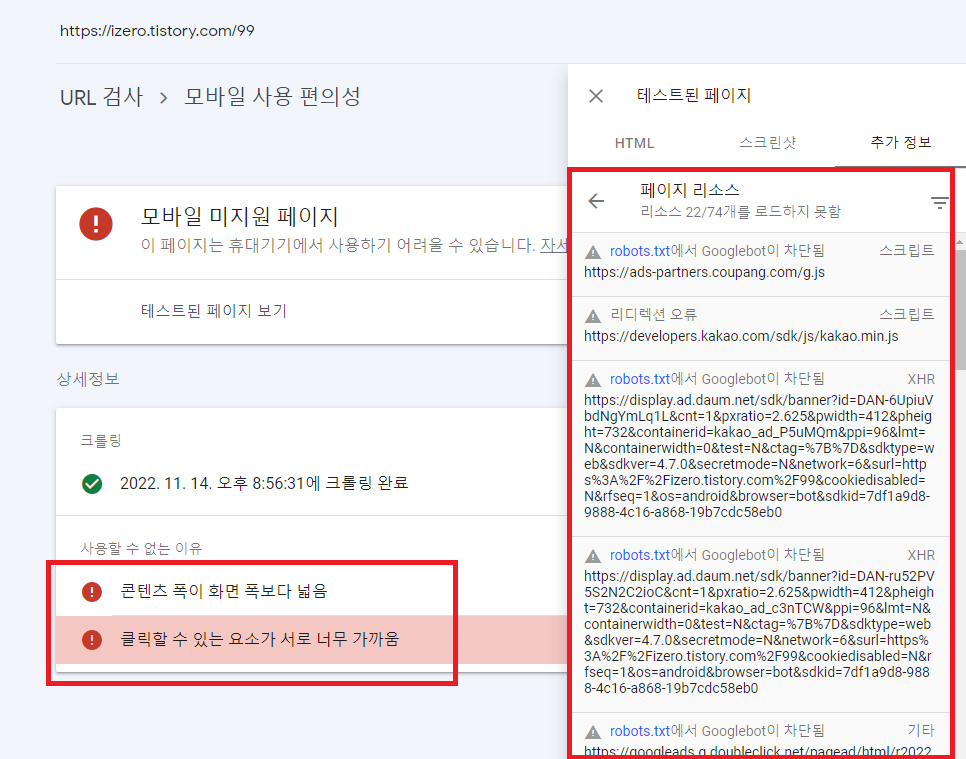Click the crawl time text 2022. 11. 14. 오후 8:56:31
This screenshot has height=759, width=966.
[212, 483]
